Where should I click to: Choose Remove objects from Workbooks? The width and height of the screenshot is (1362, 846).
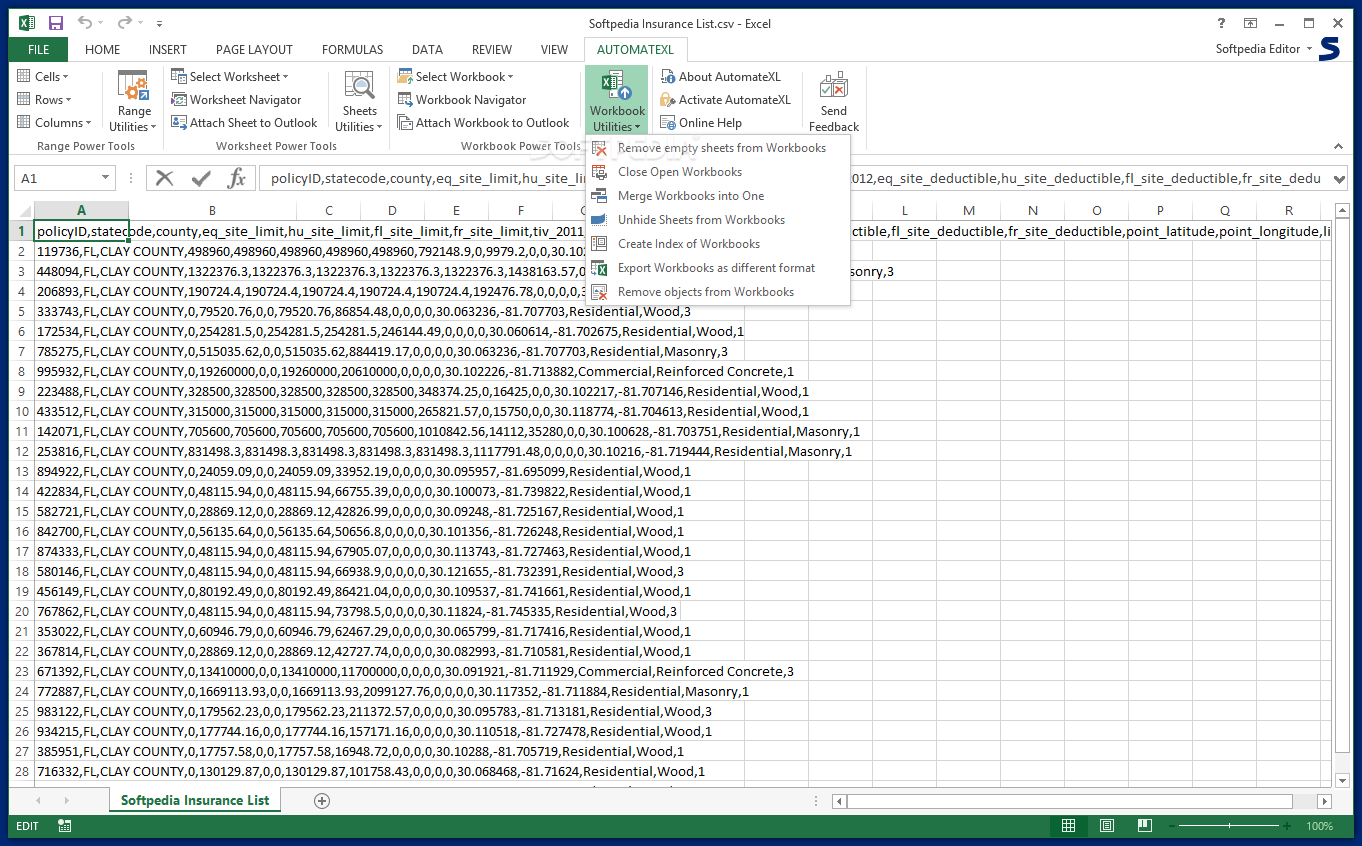coord(717,292)
